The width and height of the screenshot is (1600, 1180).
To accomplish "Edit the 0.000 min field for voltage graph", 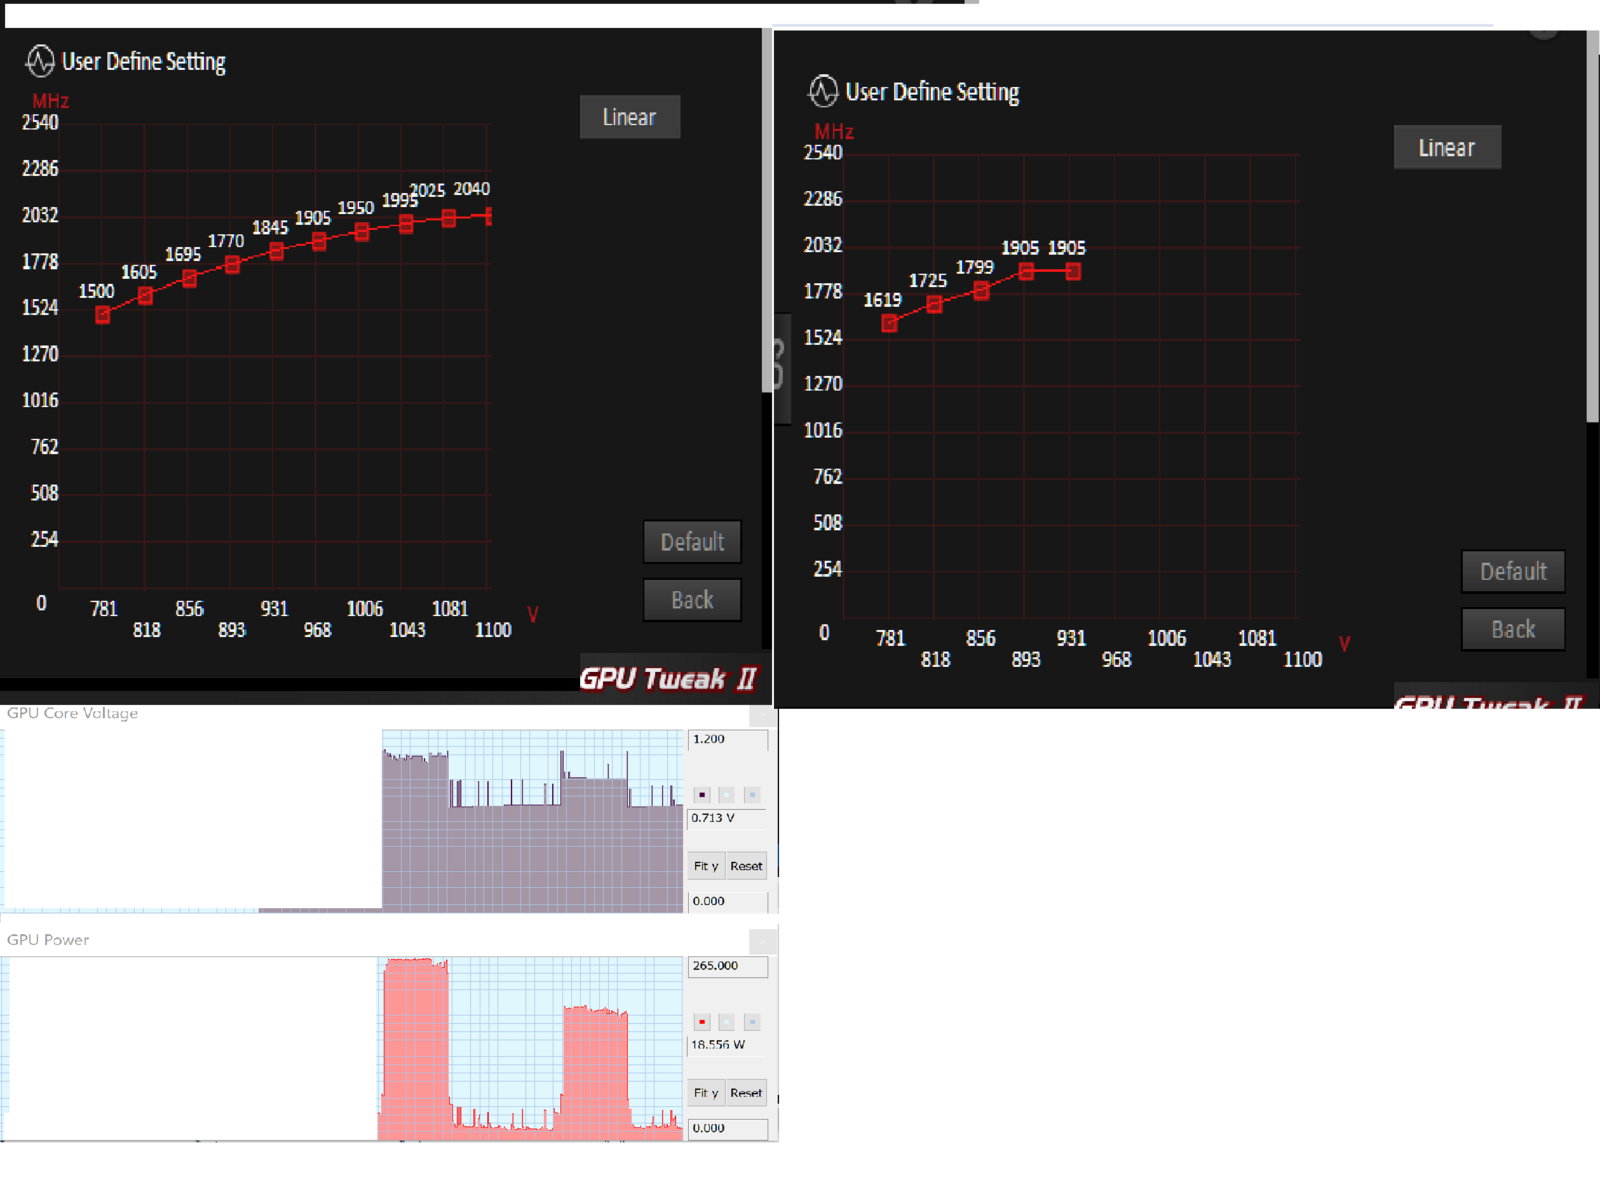I will [728, 901].
